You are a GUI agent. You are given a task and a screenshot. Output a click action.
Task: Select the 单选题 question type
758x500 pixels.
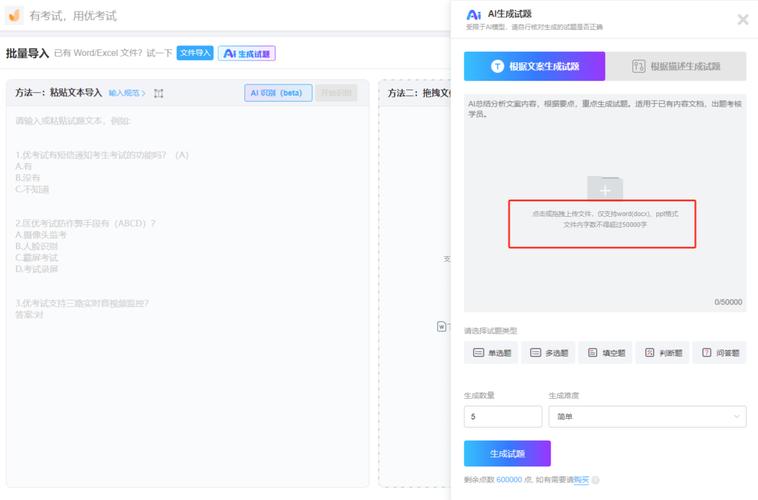[x=491, y=353]
